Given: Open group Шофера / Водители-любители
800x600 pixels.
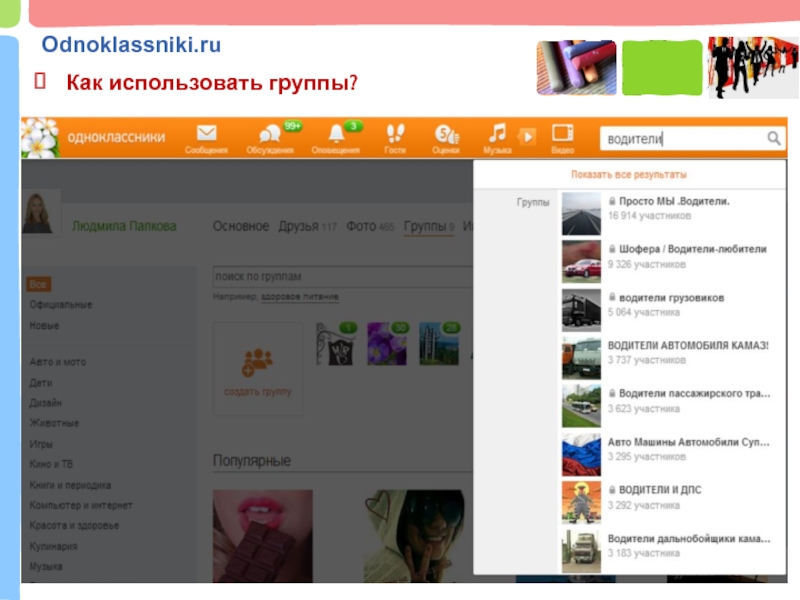Looking at the screenshot, I should 692,249.
